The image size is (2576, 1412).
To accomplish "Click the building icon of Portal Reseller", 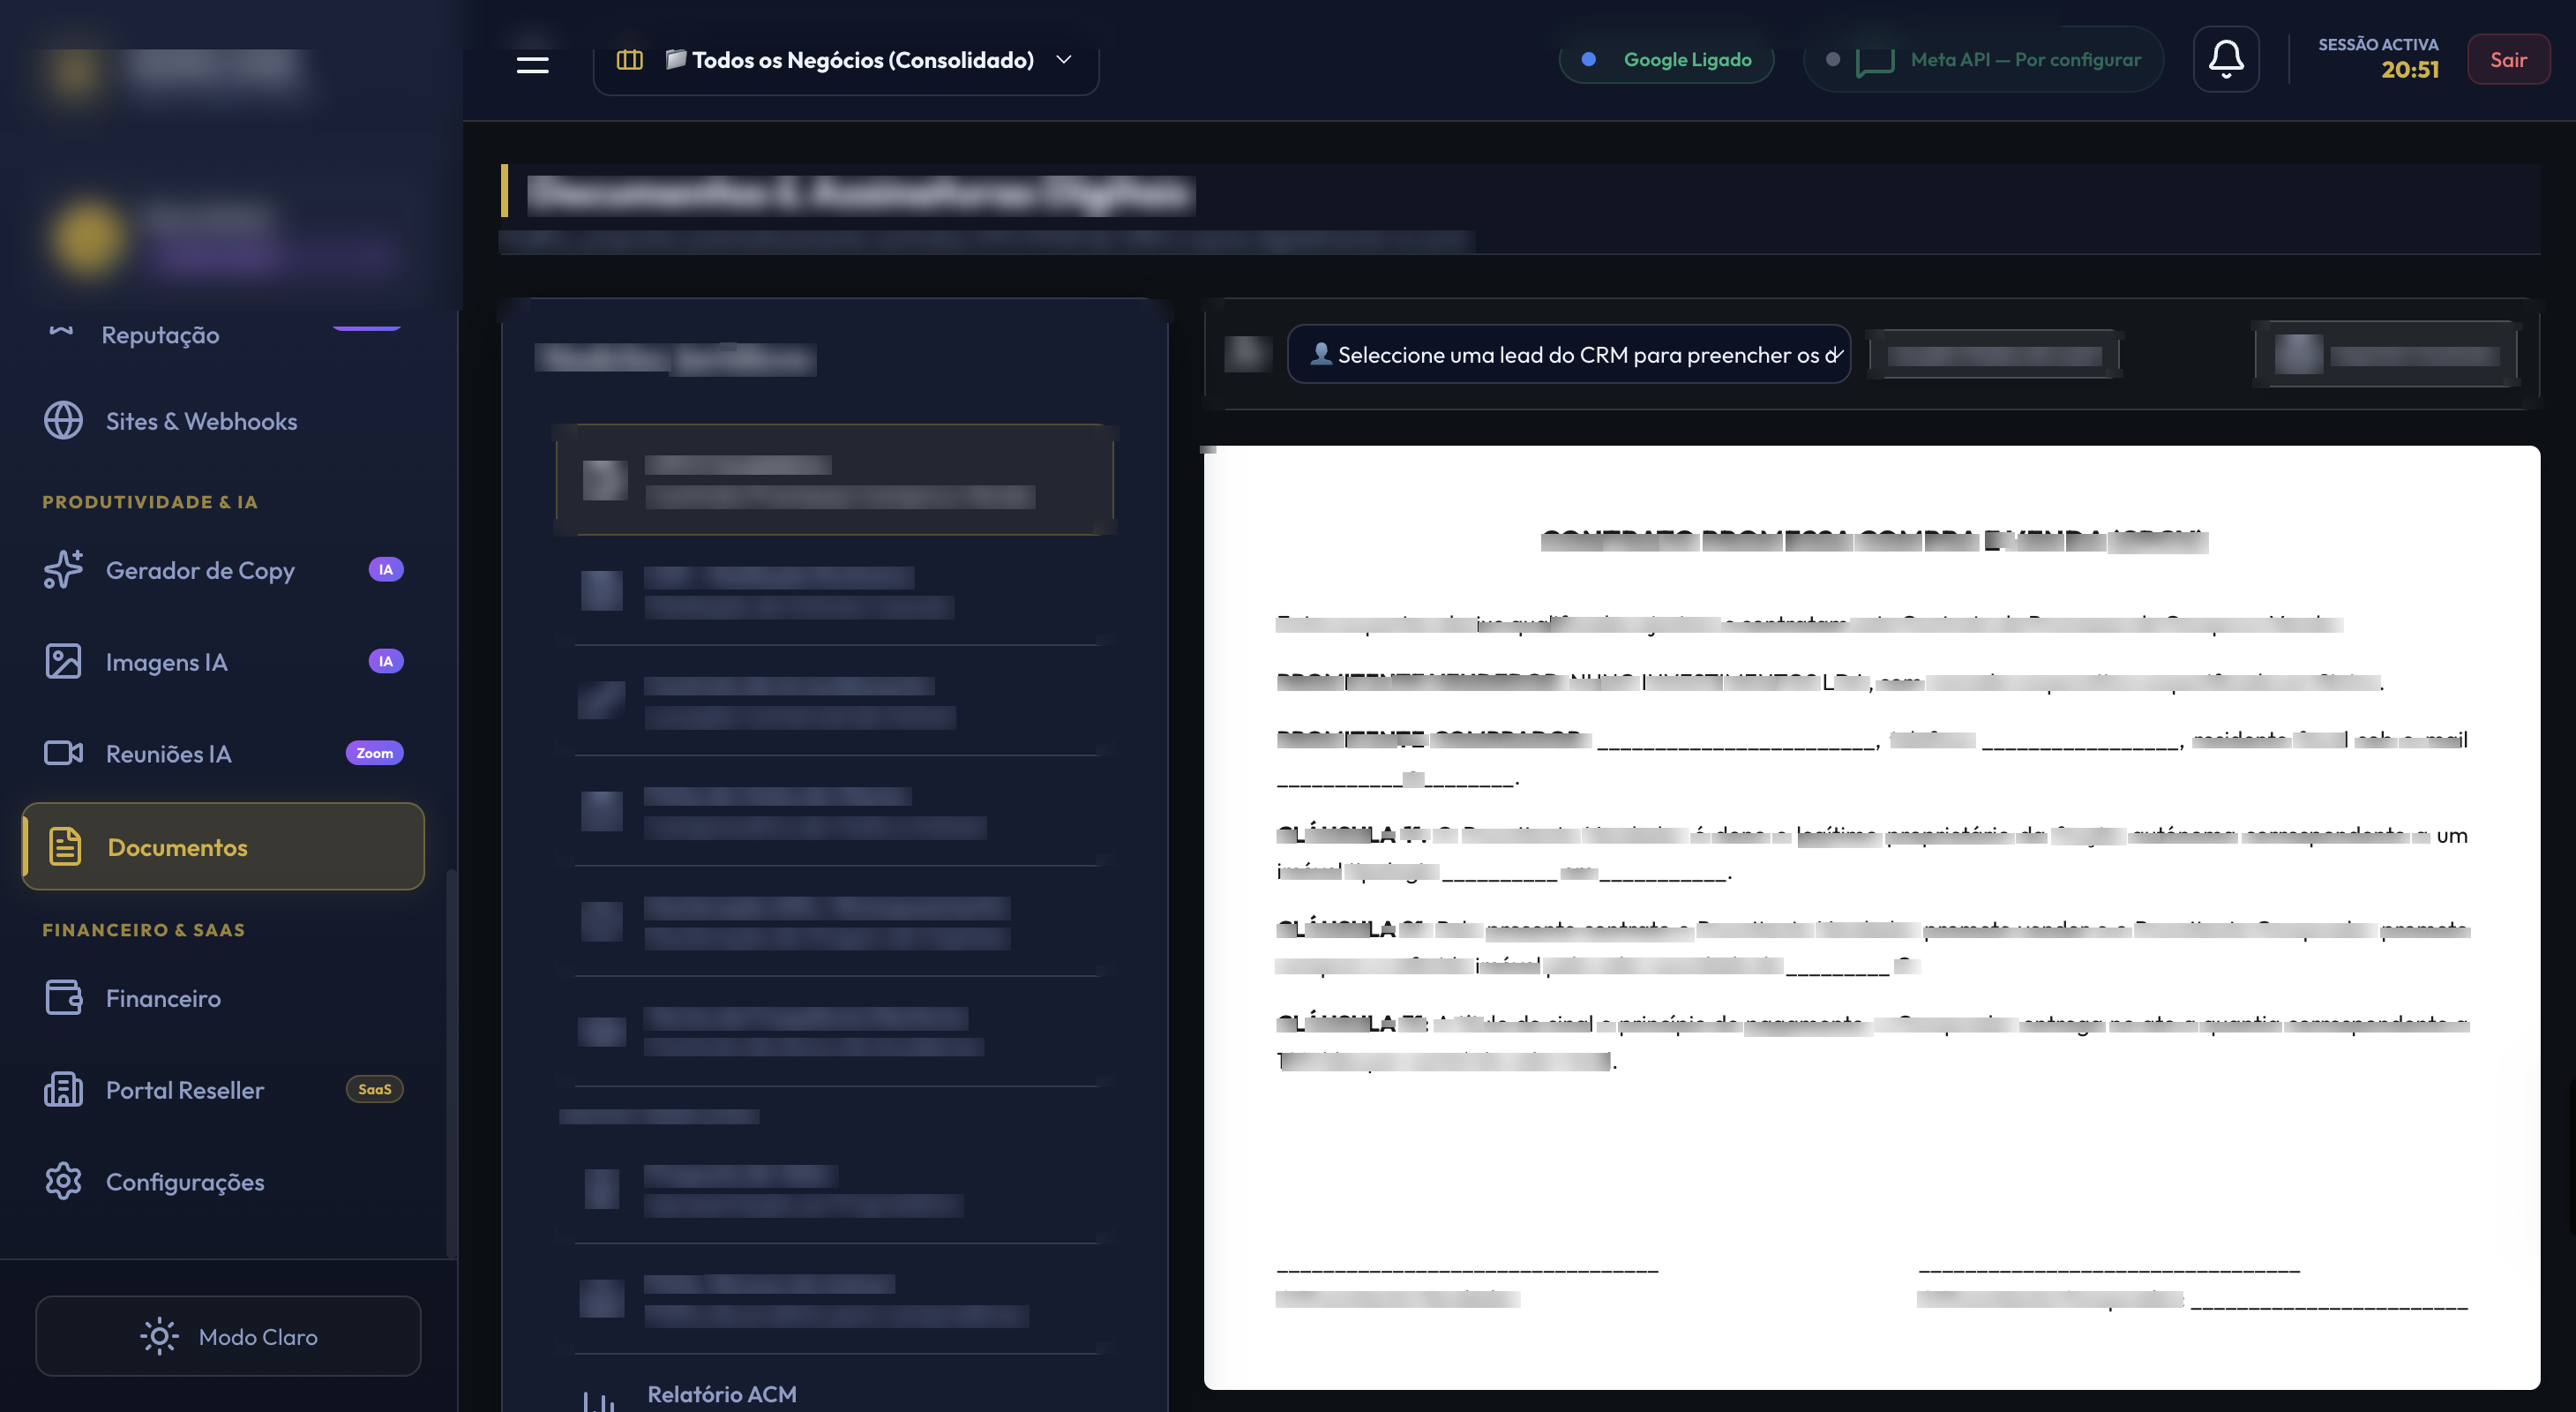I will (63, 1090).
